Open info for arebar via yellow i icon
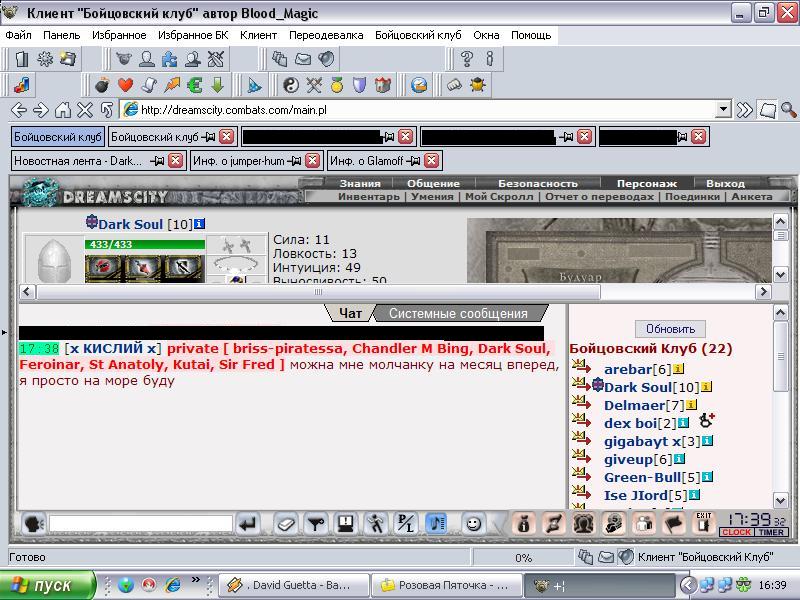 pyautogui.click(x=678, y=369)
